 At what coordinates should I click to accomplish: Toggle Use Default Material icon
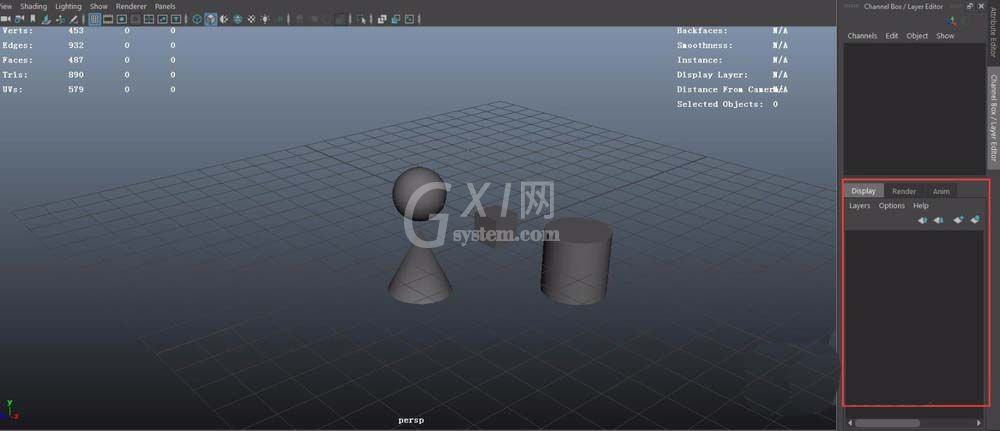coord(224,19)
